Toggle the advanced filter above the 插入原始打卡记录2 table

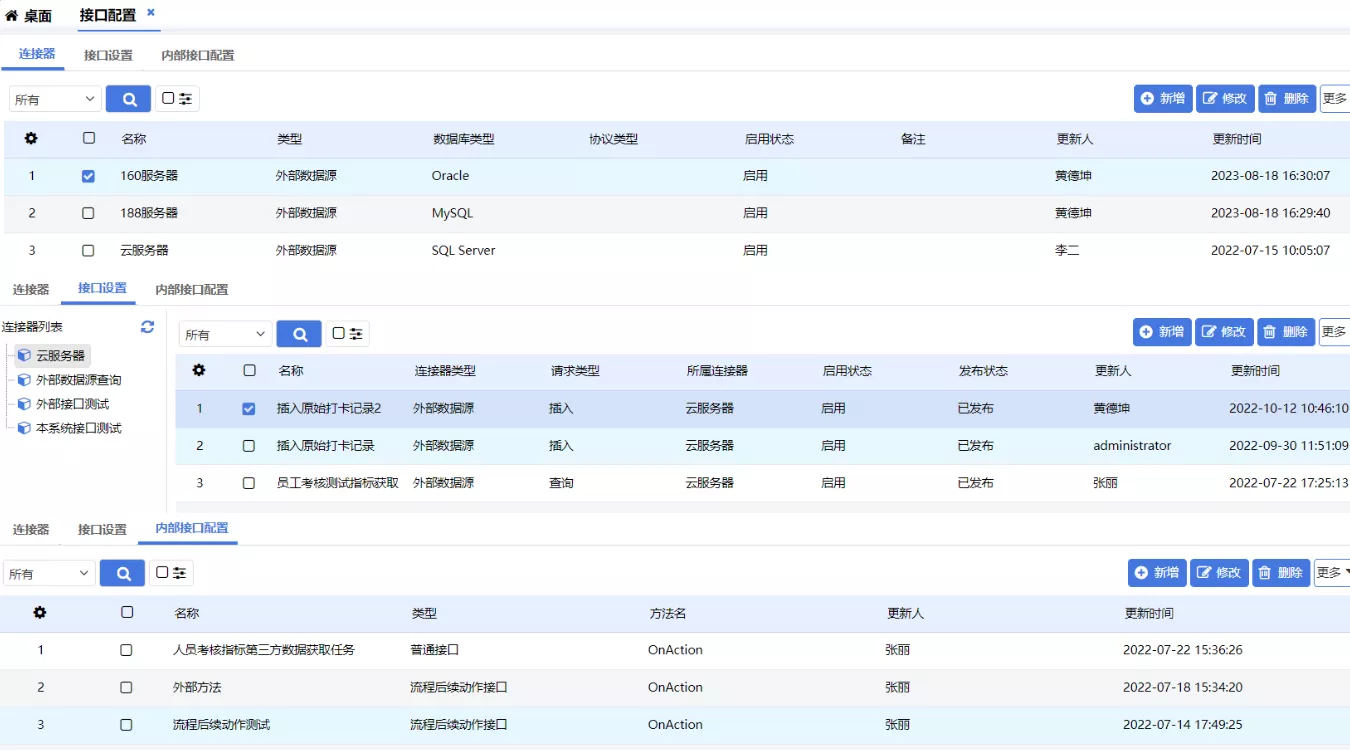tap(347, 334)
